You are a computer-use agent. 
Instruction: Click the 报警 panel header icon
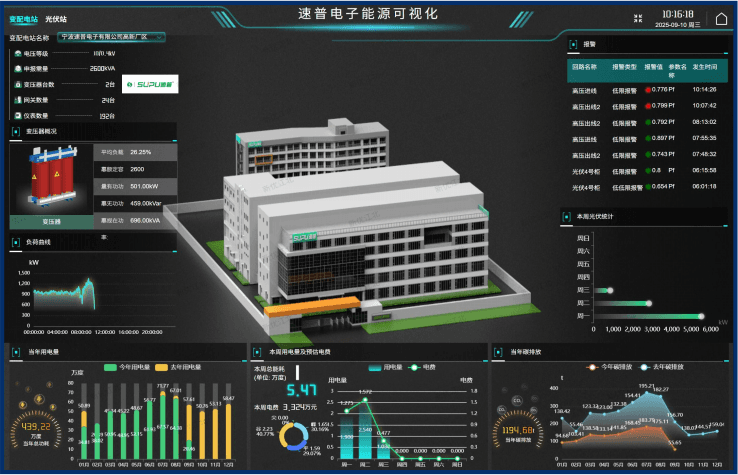(573, 44)
